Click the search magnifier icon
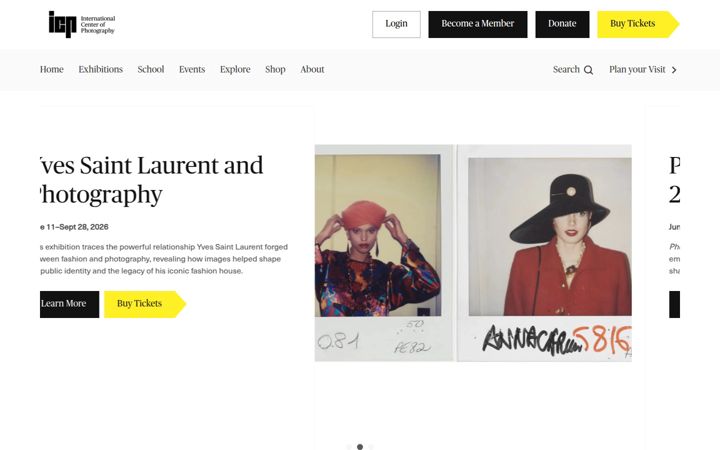The width and height of the screenshot is (720, 450). (x=588, y=70)
